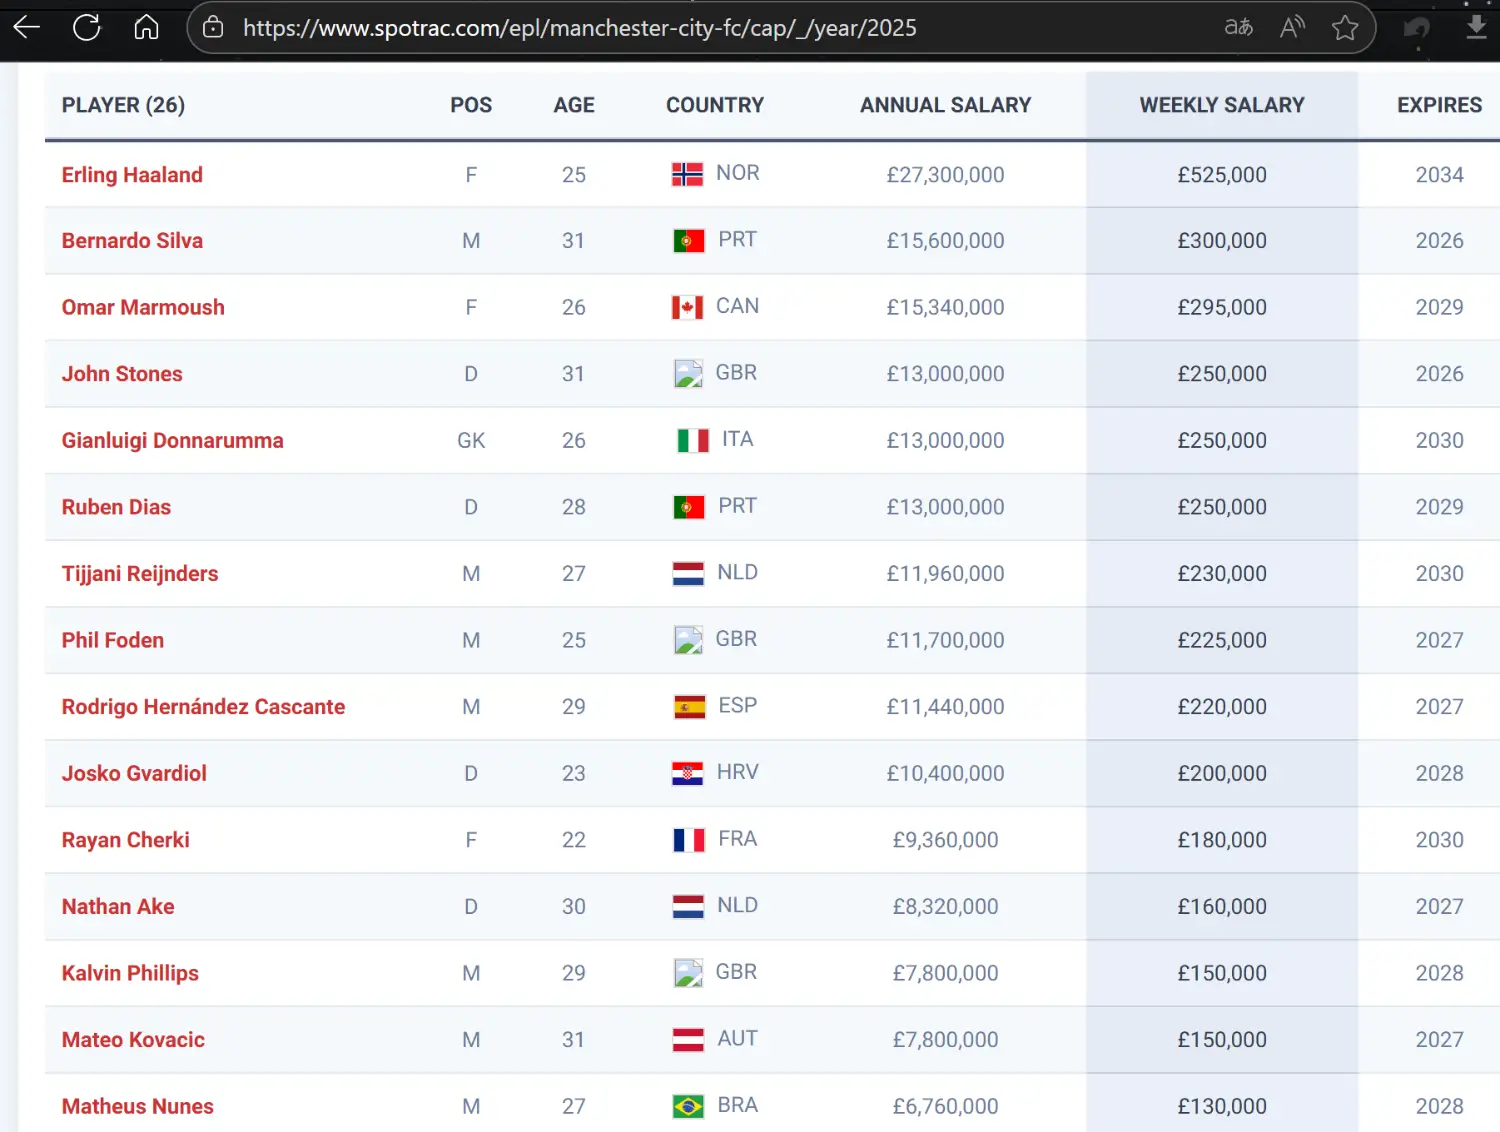Open the translate page option
1500x1132 pixels.
click(x=1238, y=27)
